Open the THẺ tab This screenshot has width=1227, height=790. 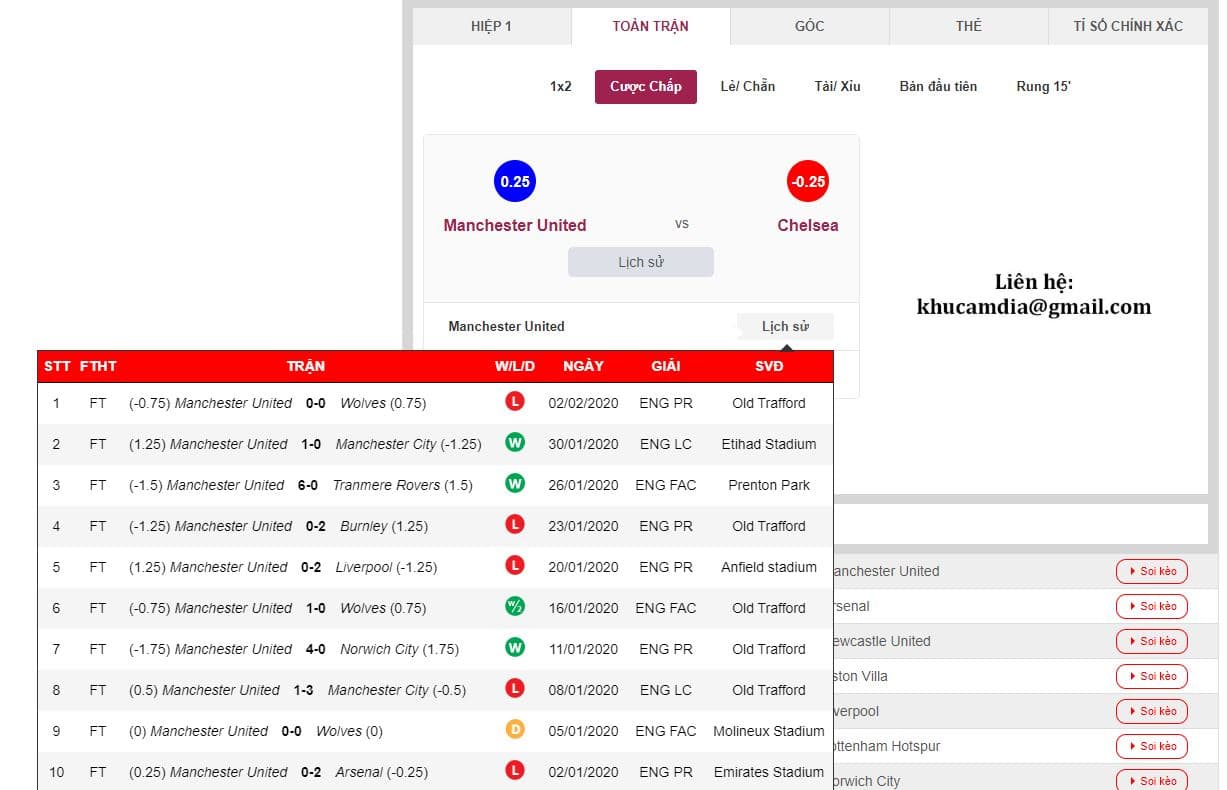pos(968,26)
